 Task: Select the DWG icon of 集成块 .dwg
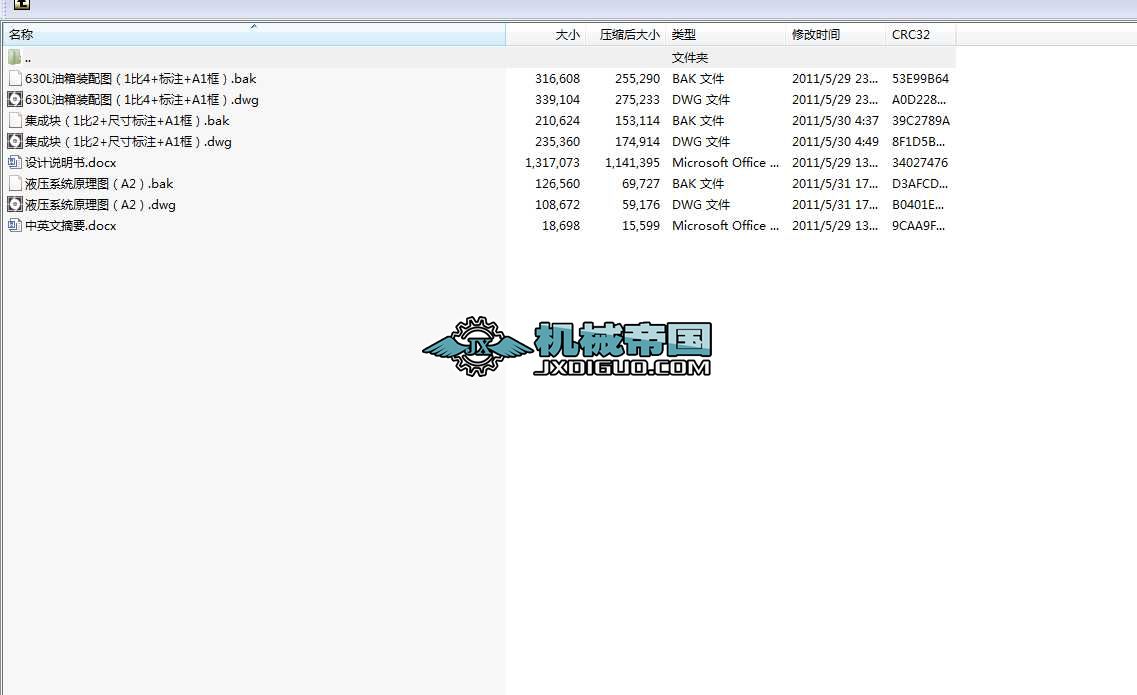pyautogui.click(x=15, y=142)
